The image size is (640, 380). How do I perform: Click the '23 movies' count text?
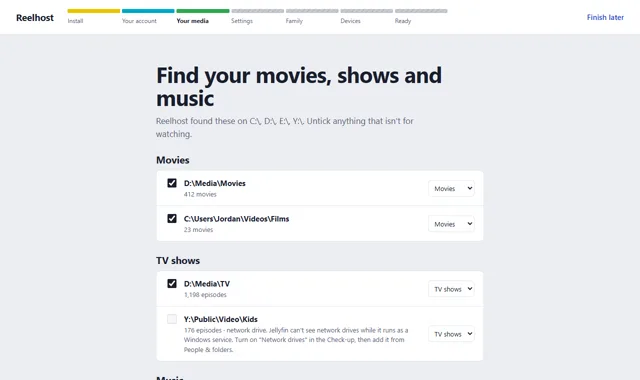pyautogui.click(x=198, y=230)
